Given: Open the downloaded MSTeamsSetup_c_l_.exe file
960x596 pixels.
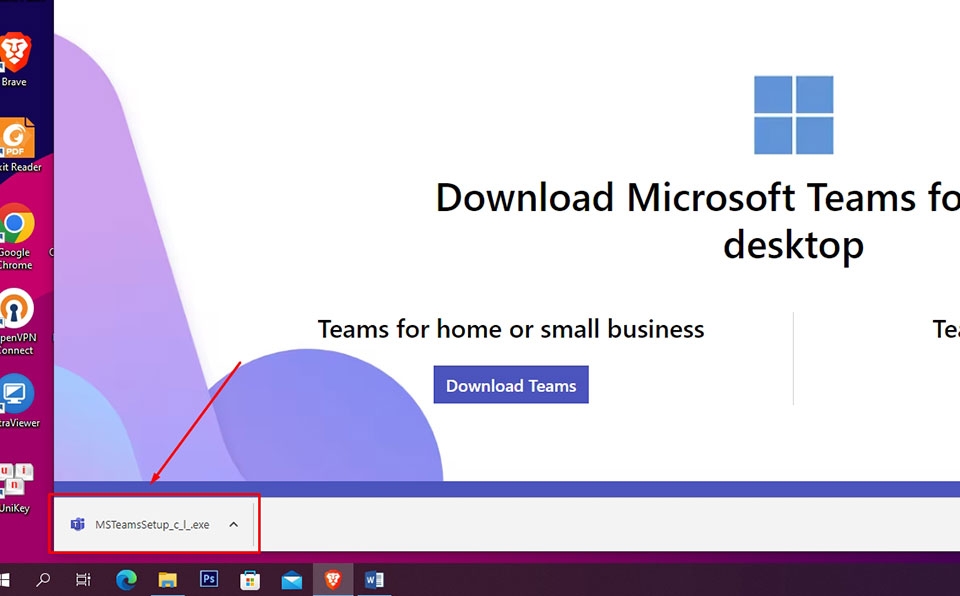Looking at the screenshot, I should point(152,524).
